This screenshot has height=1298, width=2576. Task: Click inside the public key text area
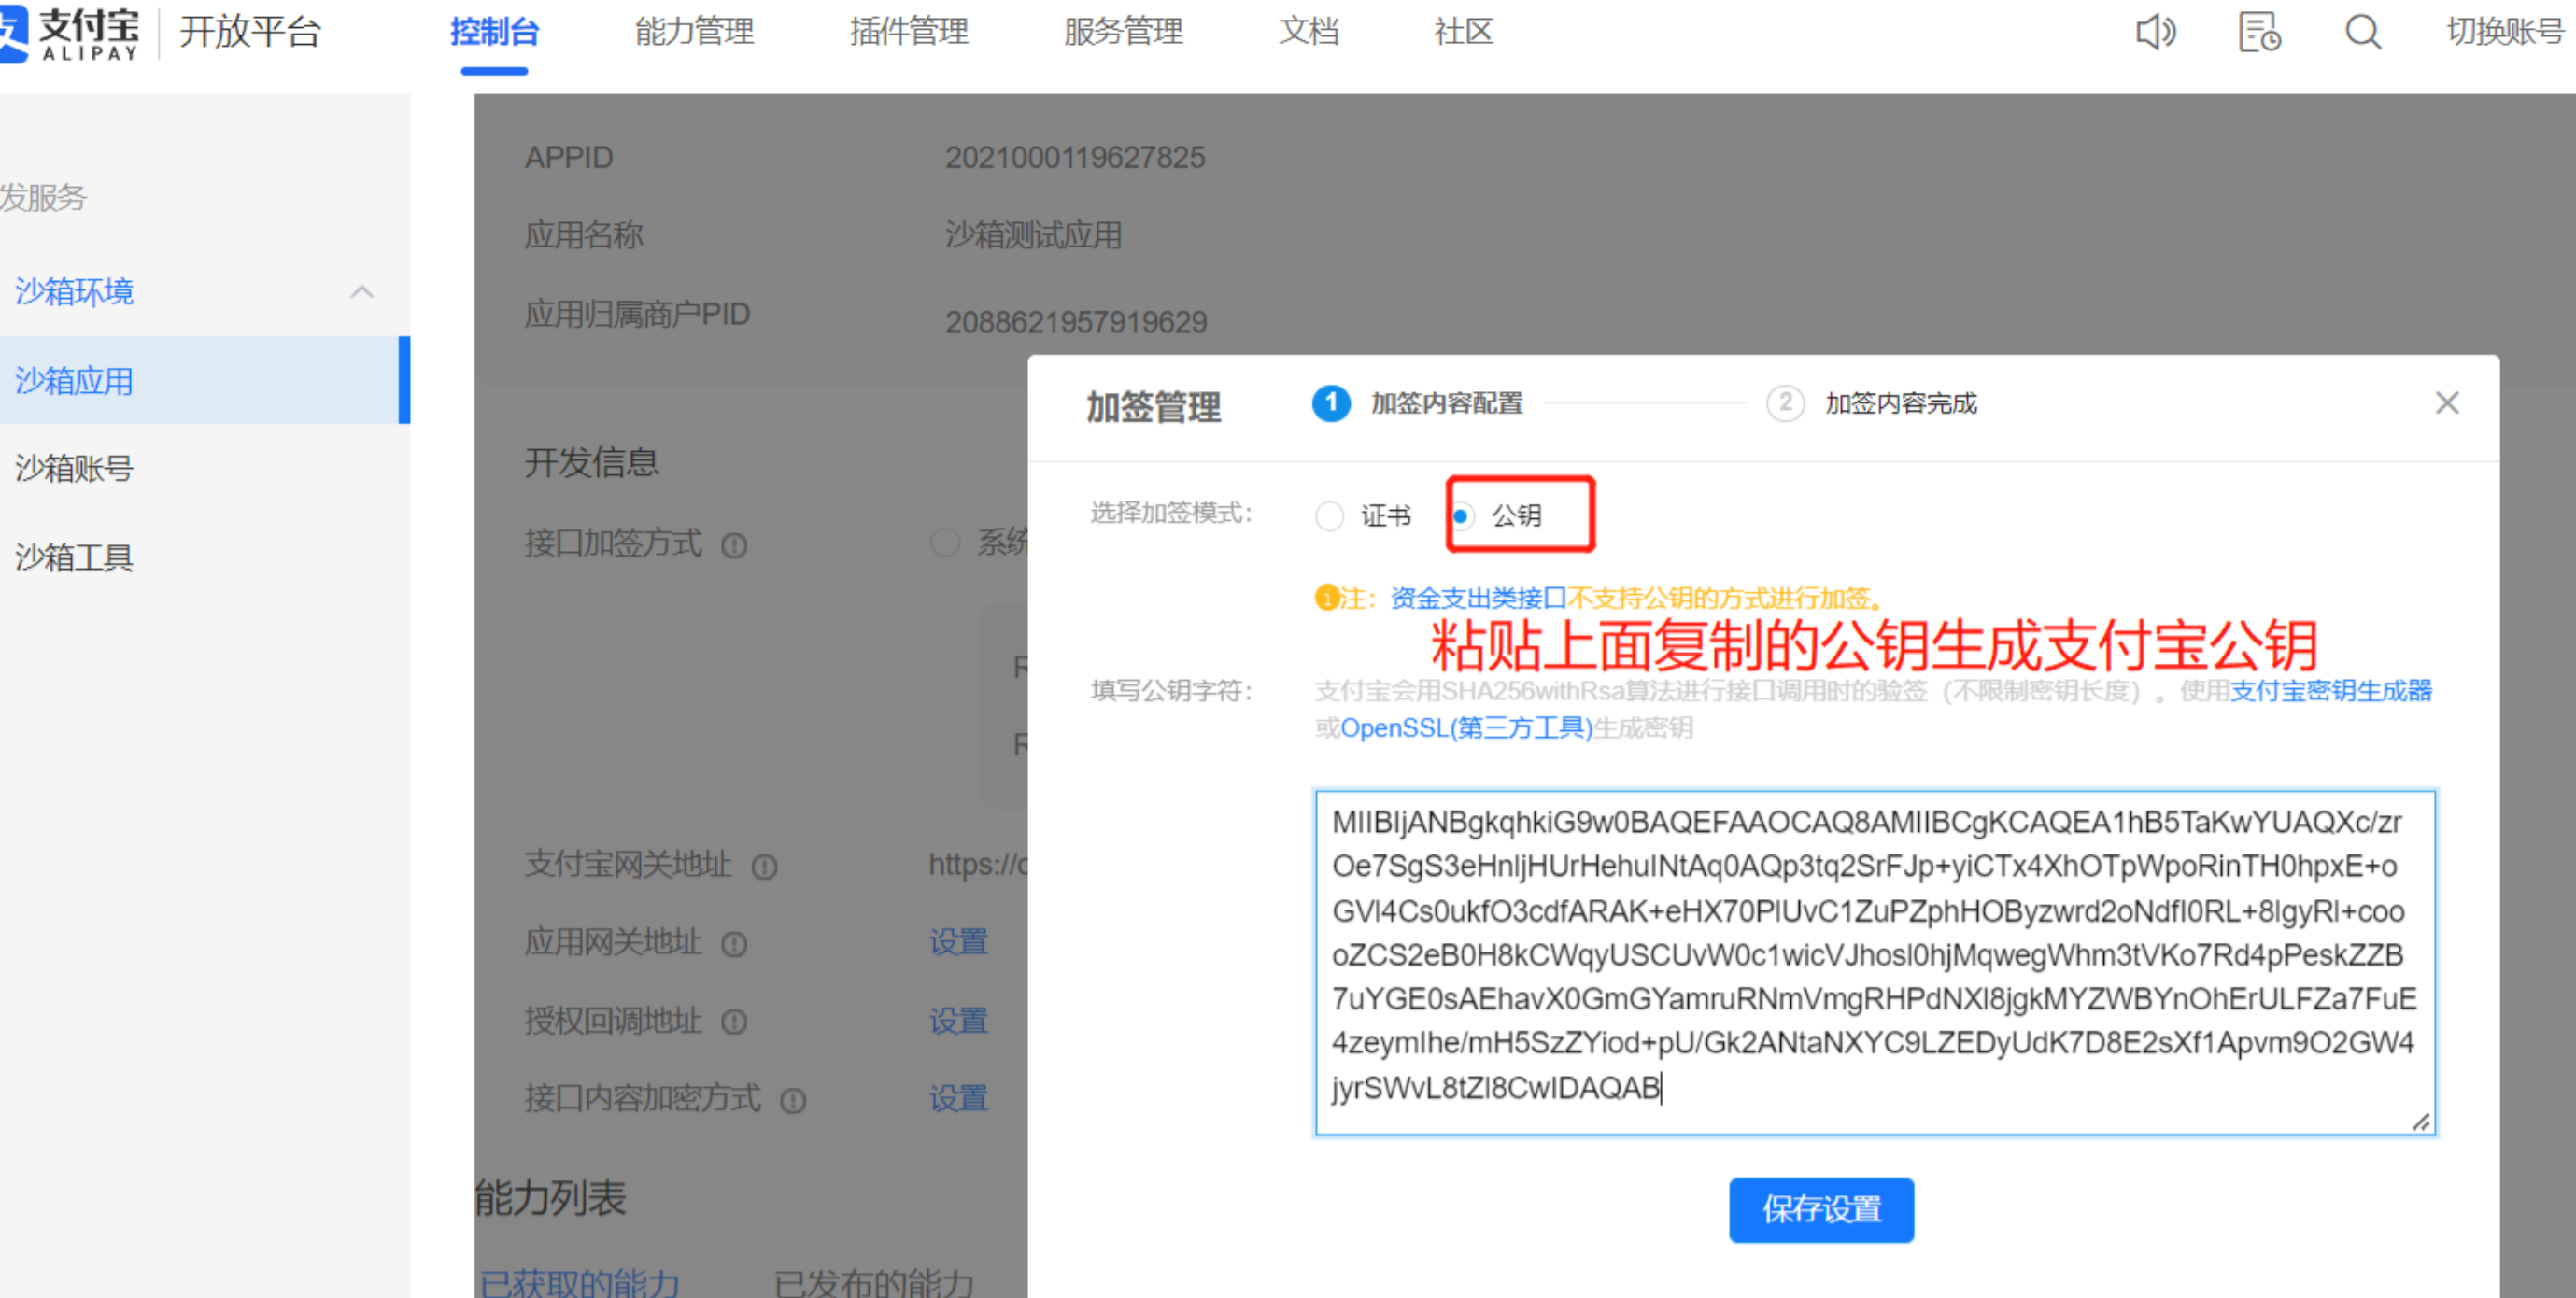click(x=1873, y=960)
